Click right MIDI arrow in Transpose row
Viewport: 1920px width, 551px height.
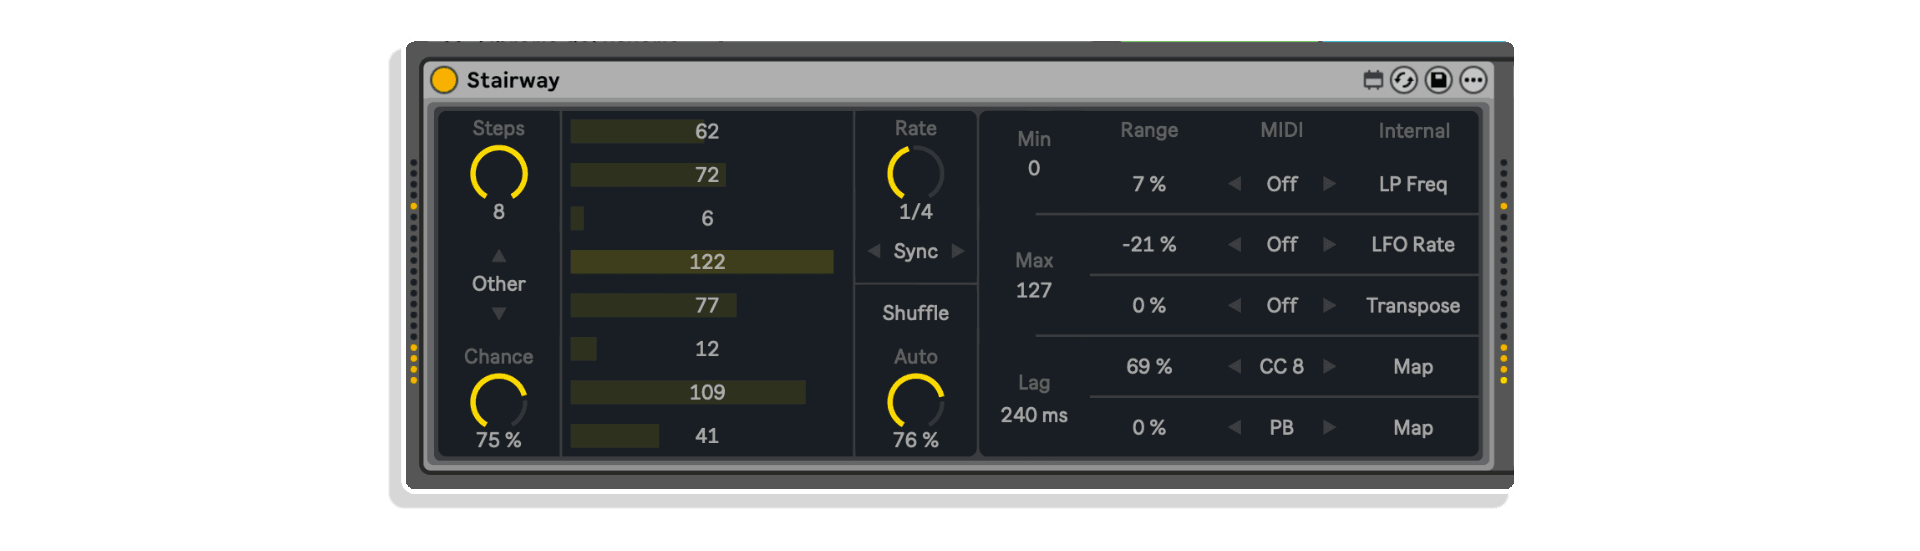(1329, 305)
